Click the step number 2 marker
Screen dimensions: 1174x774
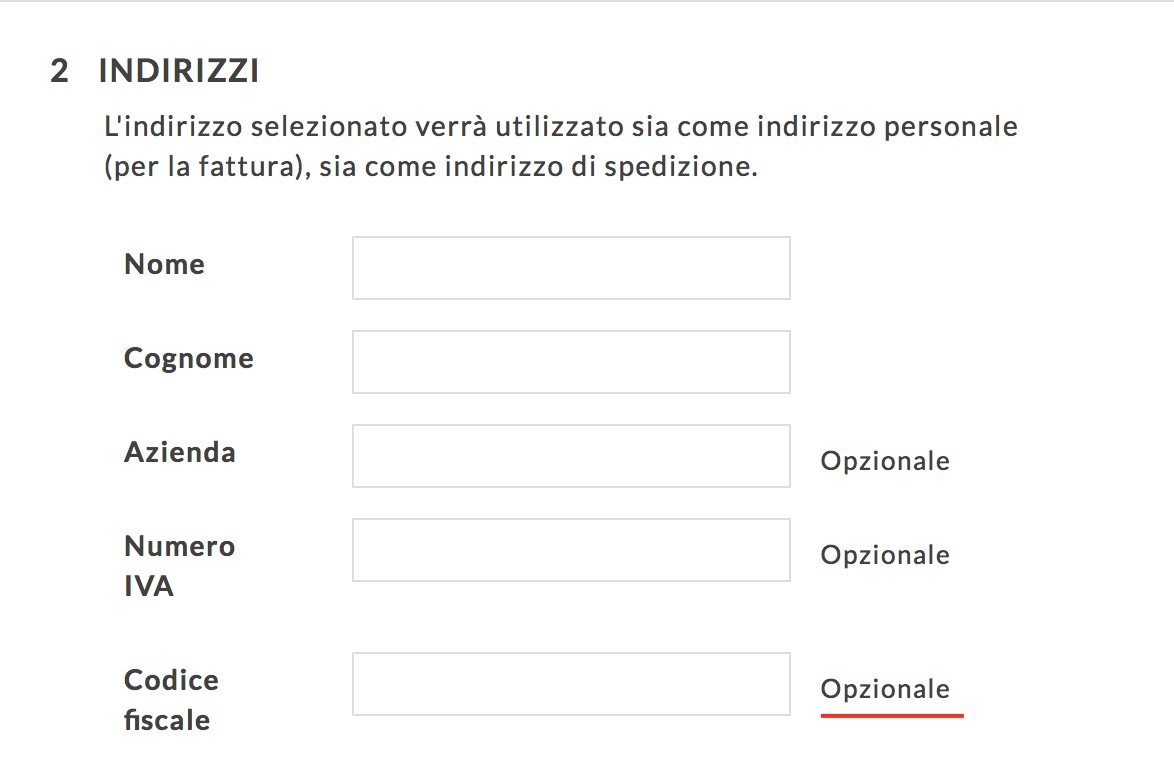point(59,71)
